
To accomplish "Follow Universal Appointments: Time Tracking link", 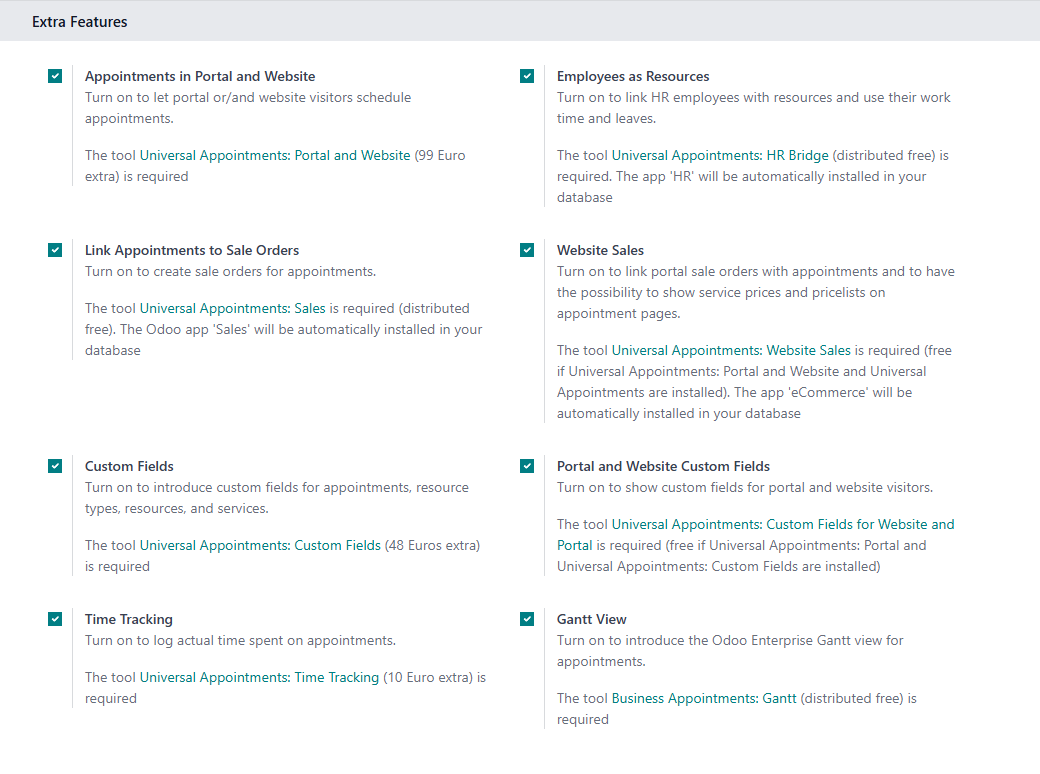I will tap(259, 677).
